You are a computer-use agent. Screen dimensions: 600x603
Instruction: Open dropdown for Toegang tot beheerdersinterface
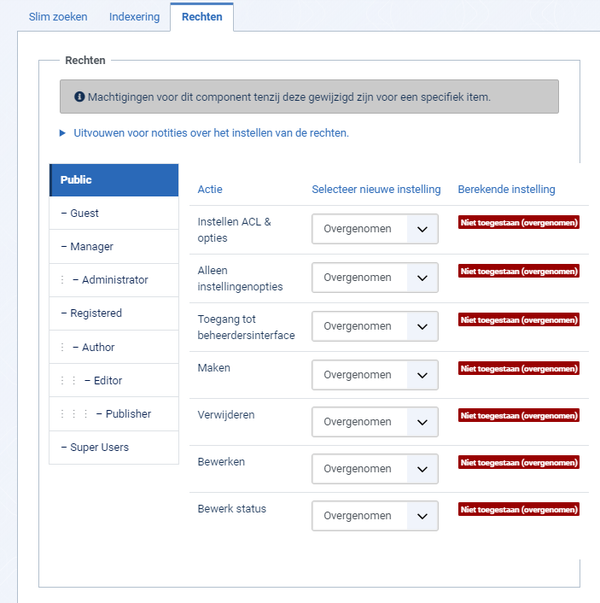(x=375, y=326)
